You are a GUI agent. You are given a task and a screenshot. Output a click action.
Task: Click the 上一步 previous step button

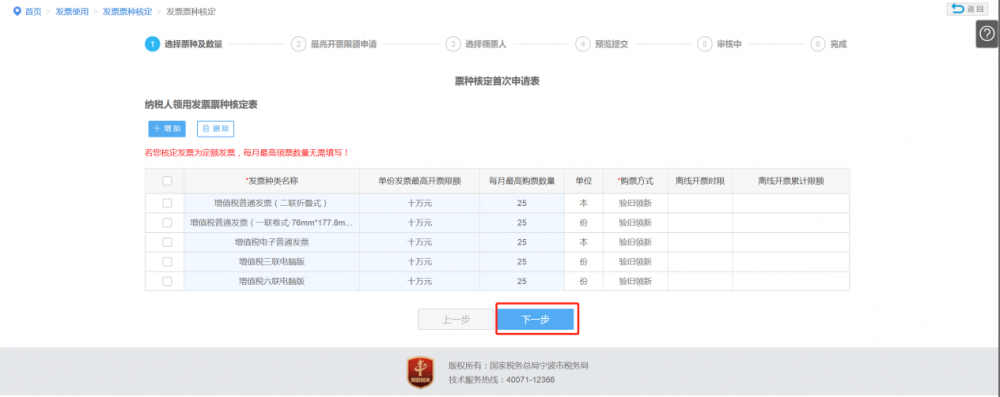pyautogui.click(x=456, y=319)
